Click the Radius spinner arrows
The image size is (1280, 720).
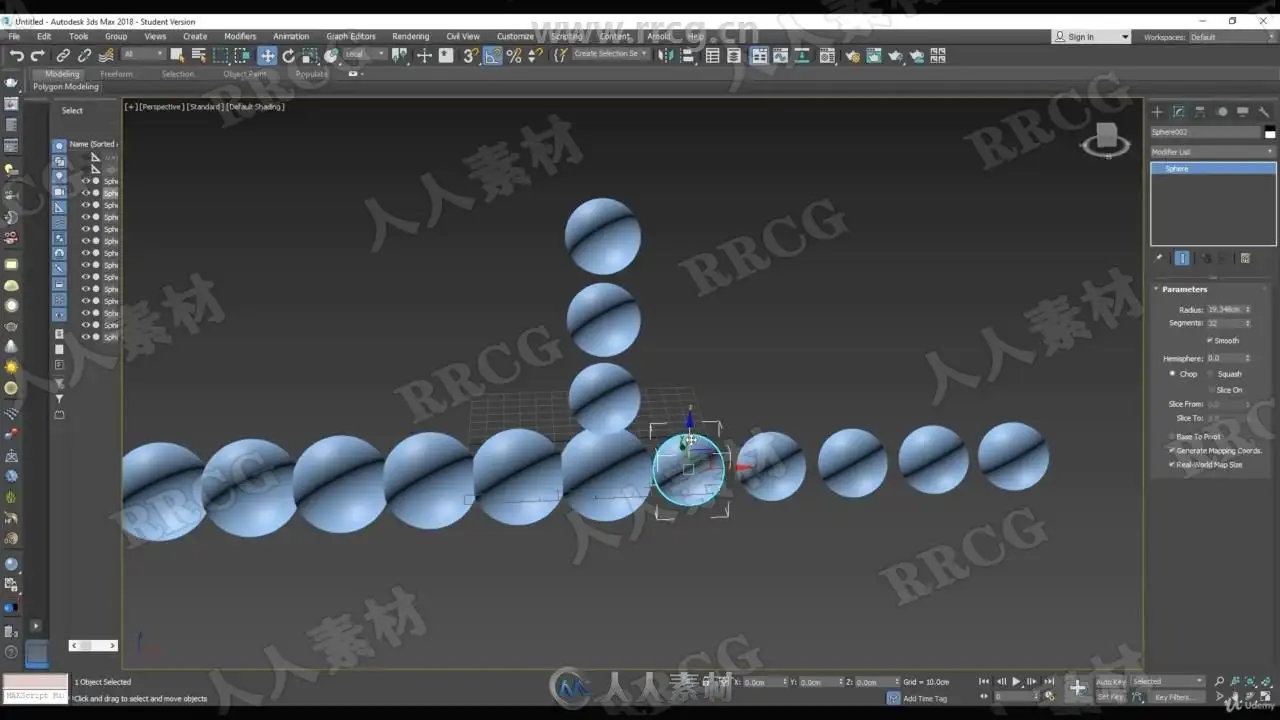1247,310
